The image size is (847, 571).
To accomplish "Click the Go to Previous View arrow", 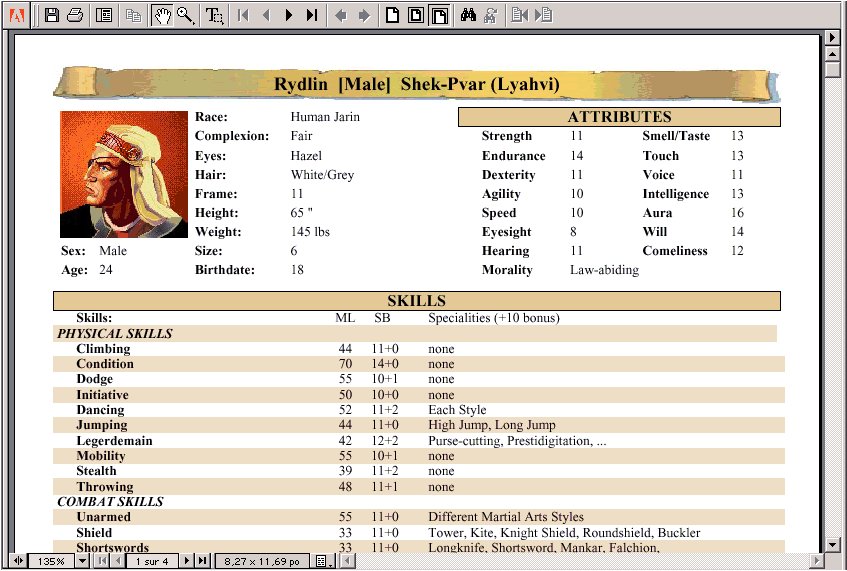I will coord(341,15).
